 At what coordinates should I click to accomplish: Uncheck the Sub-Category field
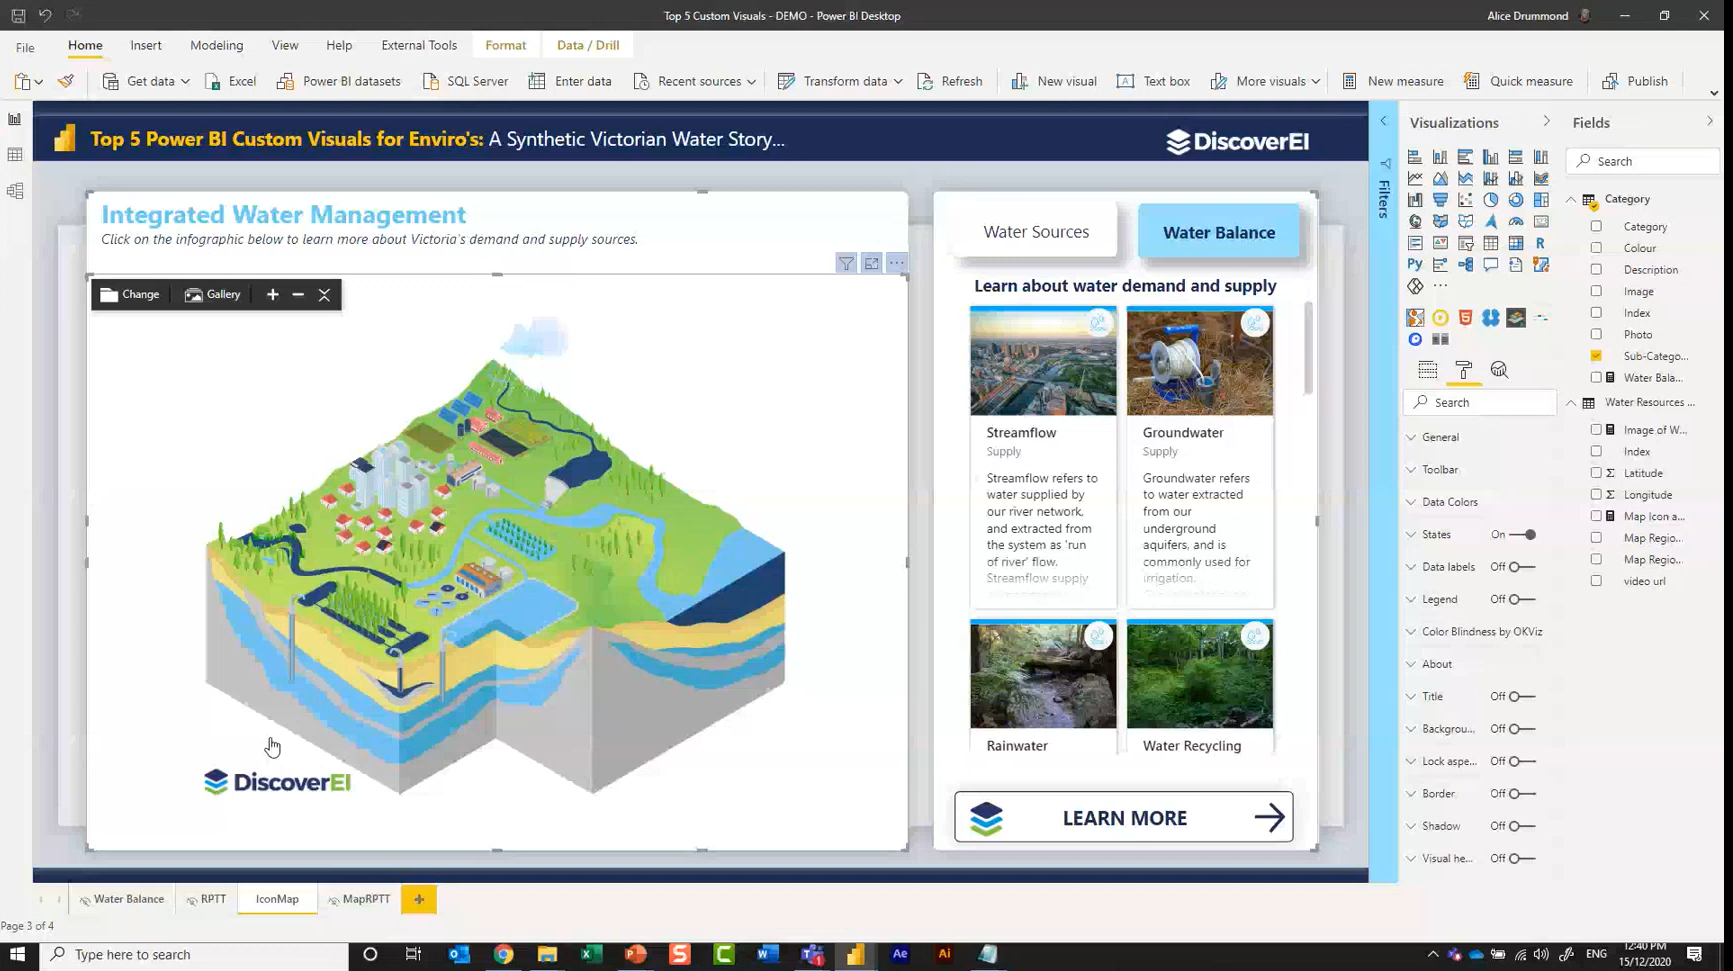1596,355
